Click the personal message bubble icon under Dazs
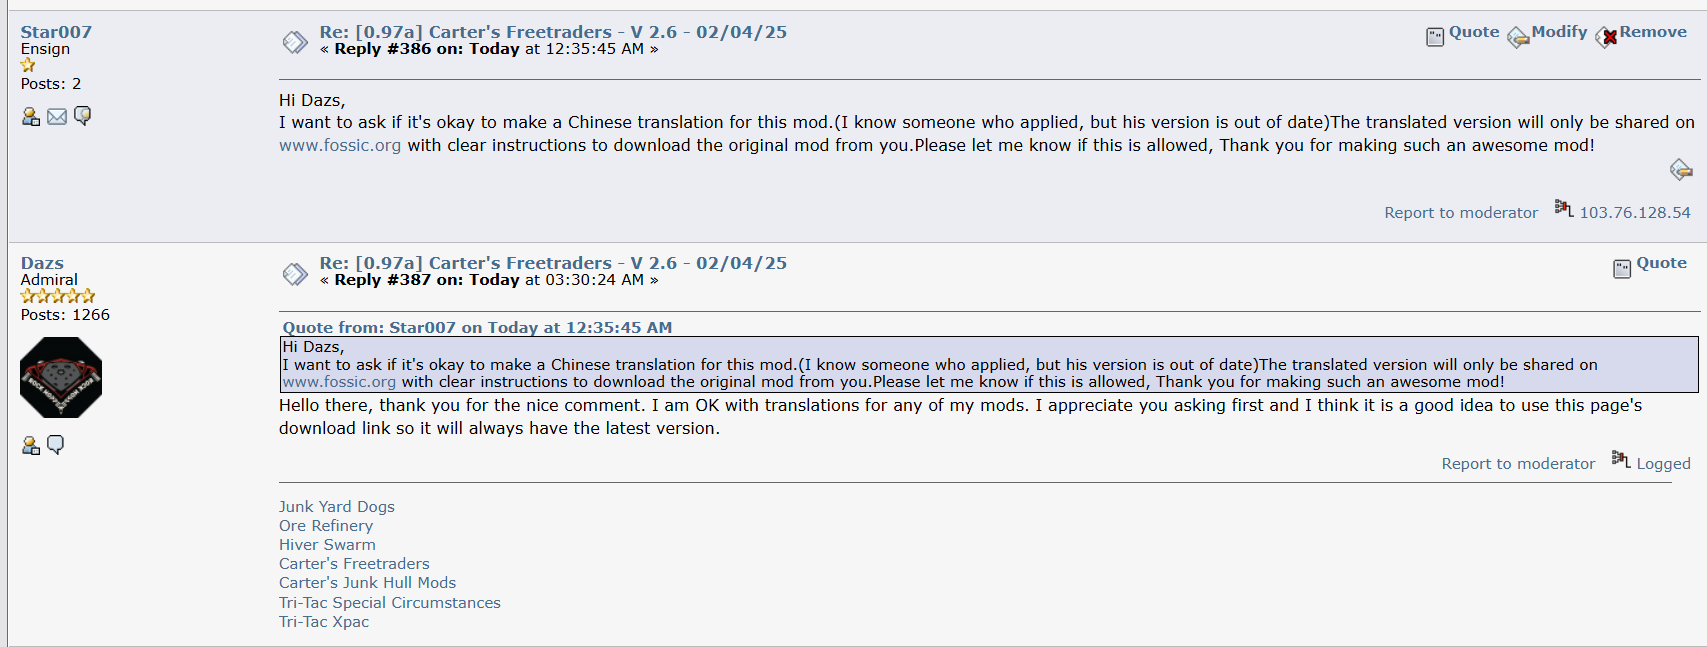 click(56, 445)
